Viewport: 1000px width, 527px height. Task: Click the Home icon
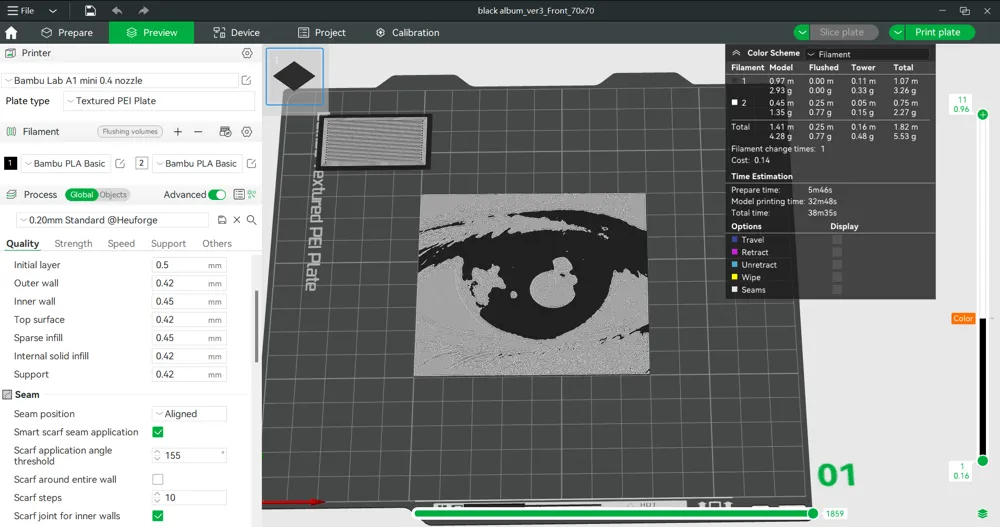(x=11, y=33)
